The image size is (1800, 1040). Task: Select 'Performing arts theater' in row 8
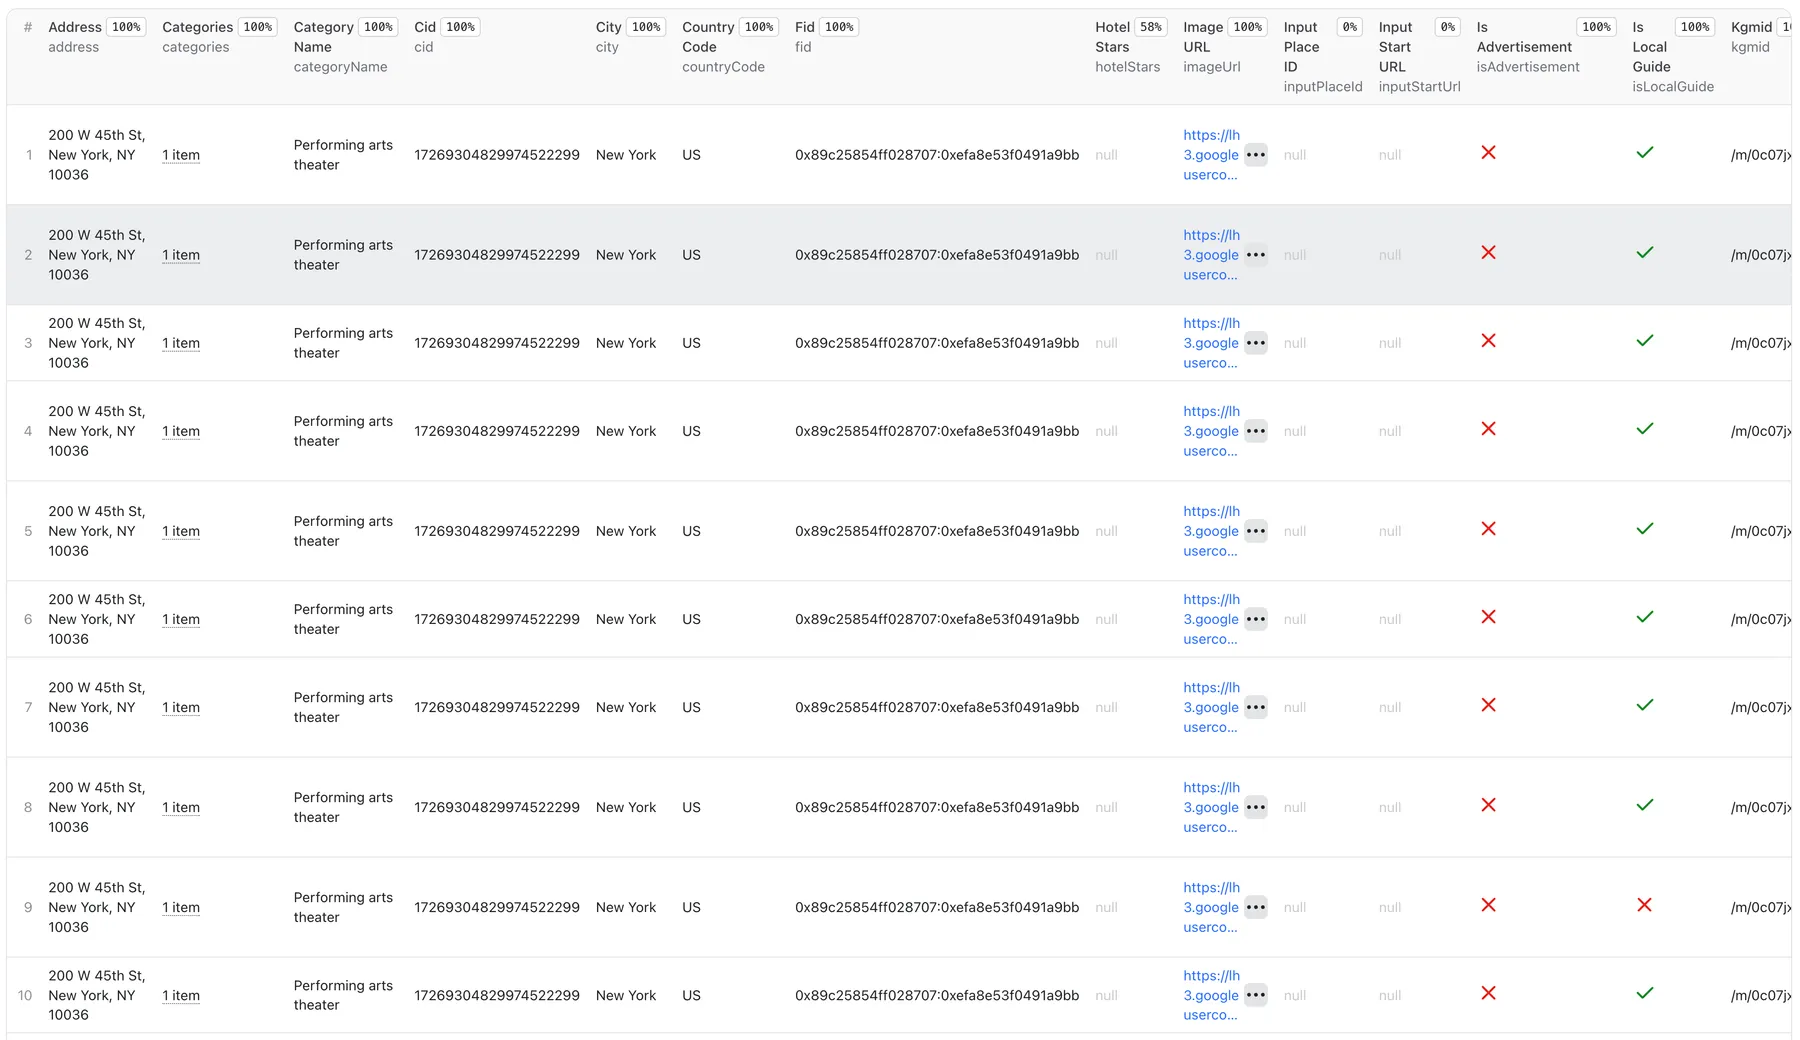pyautogui.click(x=343, y=807)
